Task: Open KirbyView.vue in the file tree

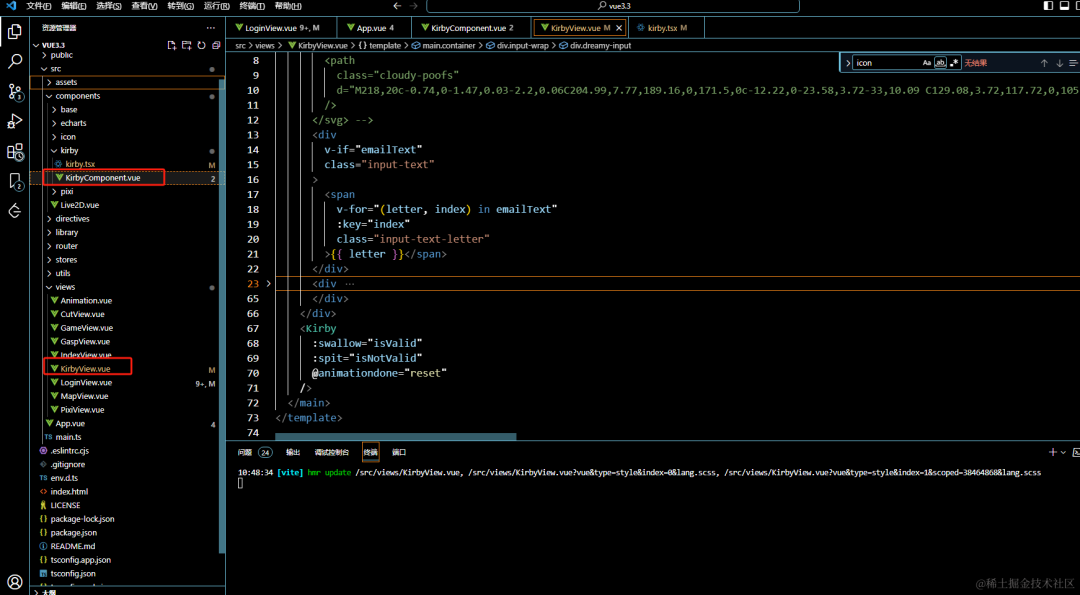Action: point(85,368)
